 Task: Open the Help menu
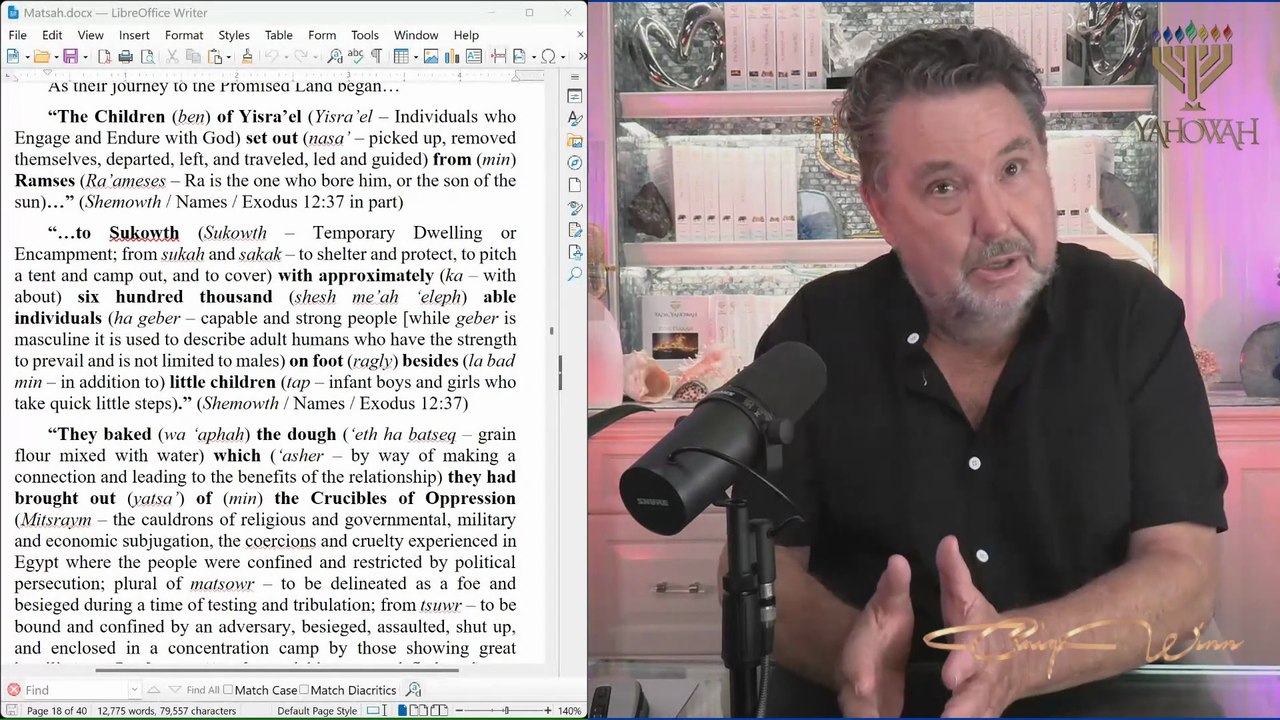point(466,35)
